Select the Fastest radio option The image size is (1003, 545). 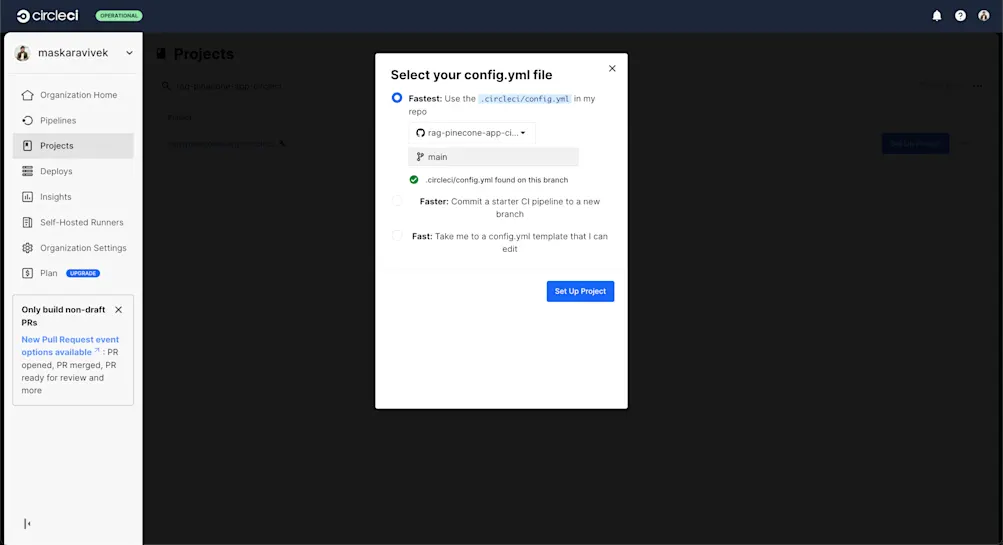(397, 98)
